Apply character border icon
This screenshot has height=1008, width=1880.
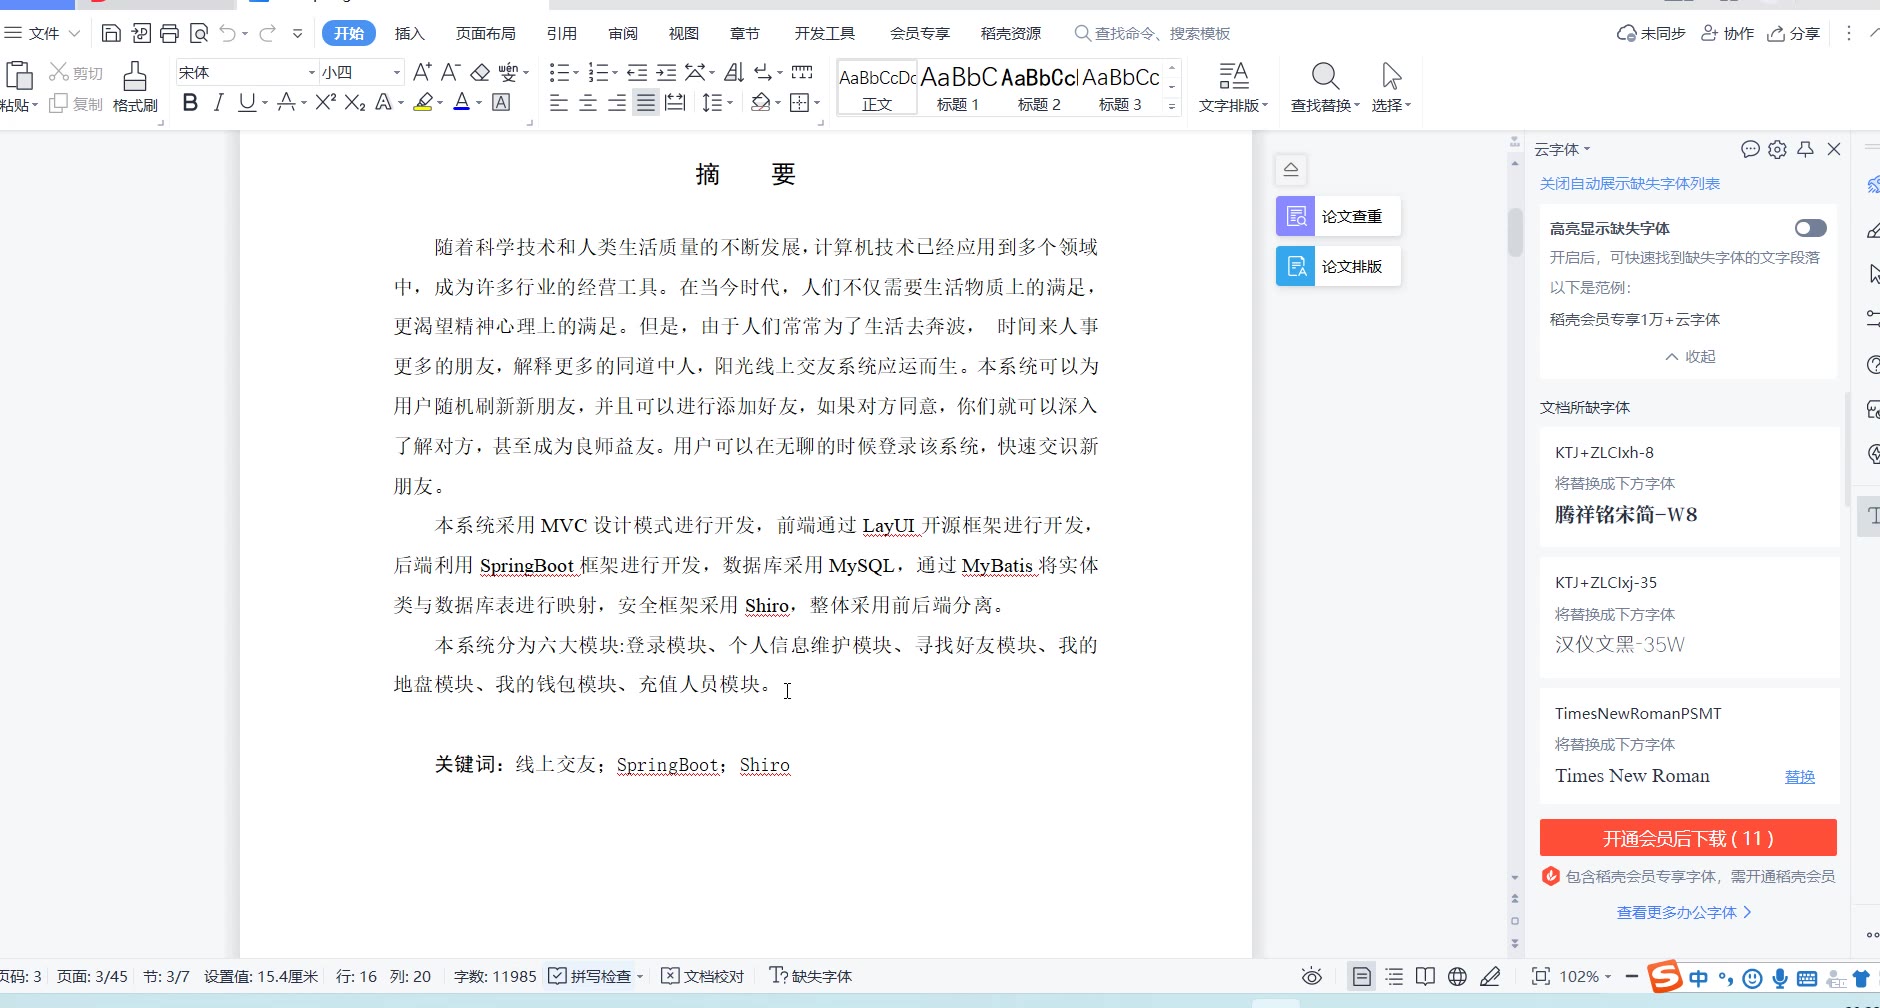(501, 102)
